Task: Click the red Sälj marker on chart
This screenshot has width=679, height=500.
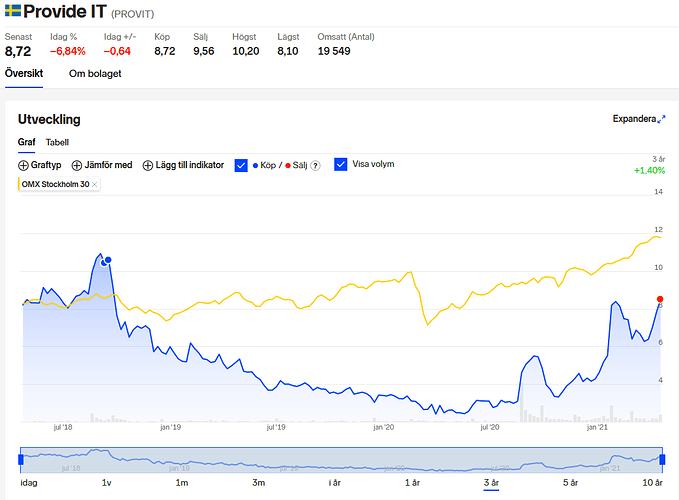Action: coord(660,299)
